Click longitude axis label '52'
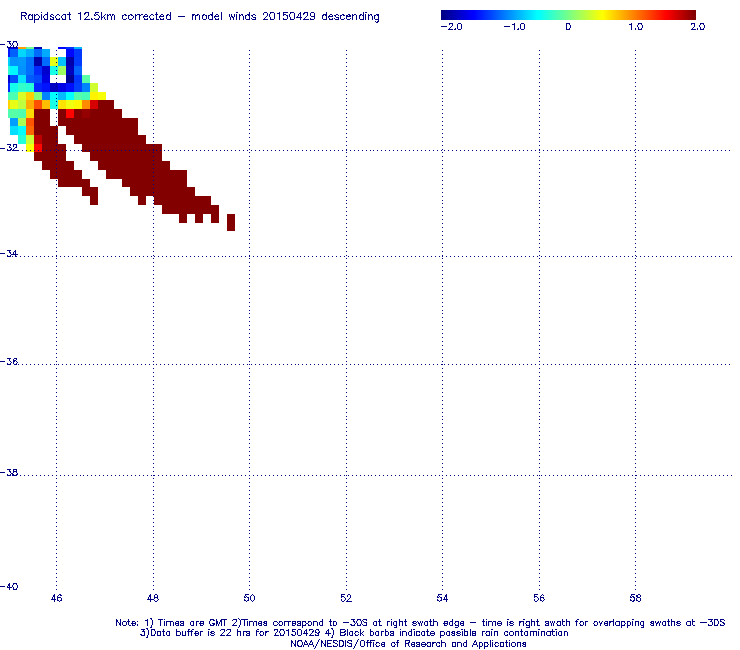The image size is (740, 650). pyautogui.click(x=346, y=599)
